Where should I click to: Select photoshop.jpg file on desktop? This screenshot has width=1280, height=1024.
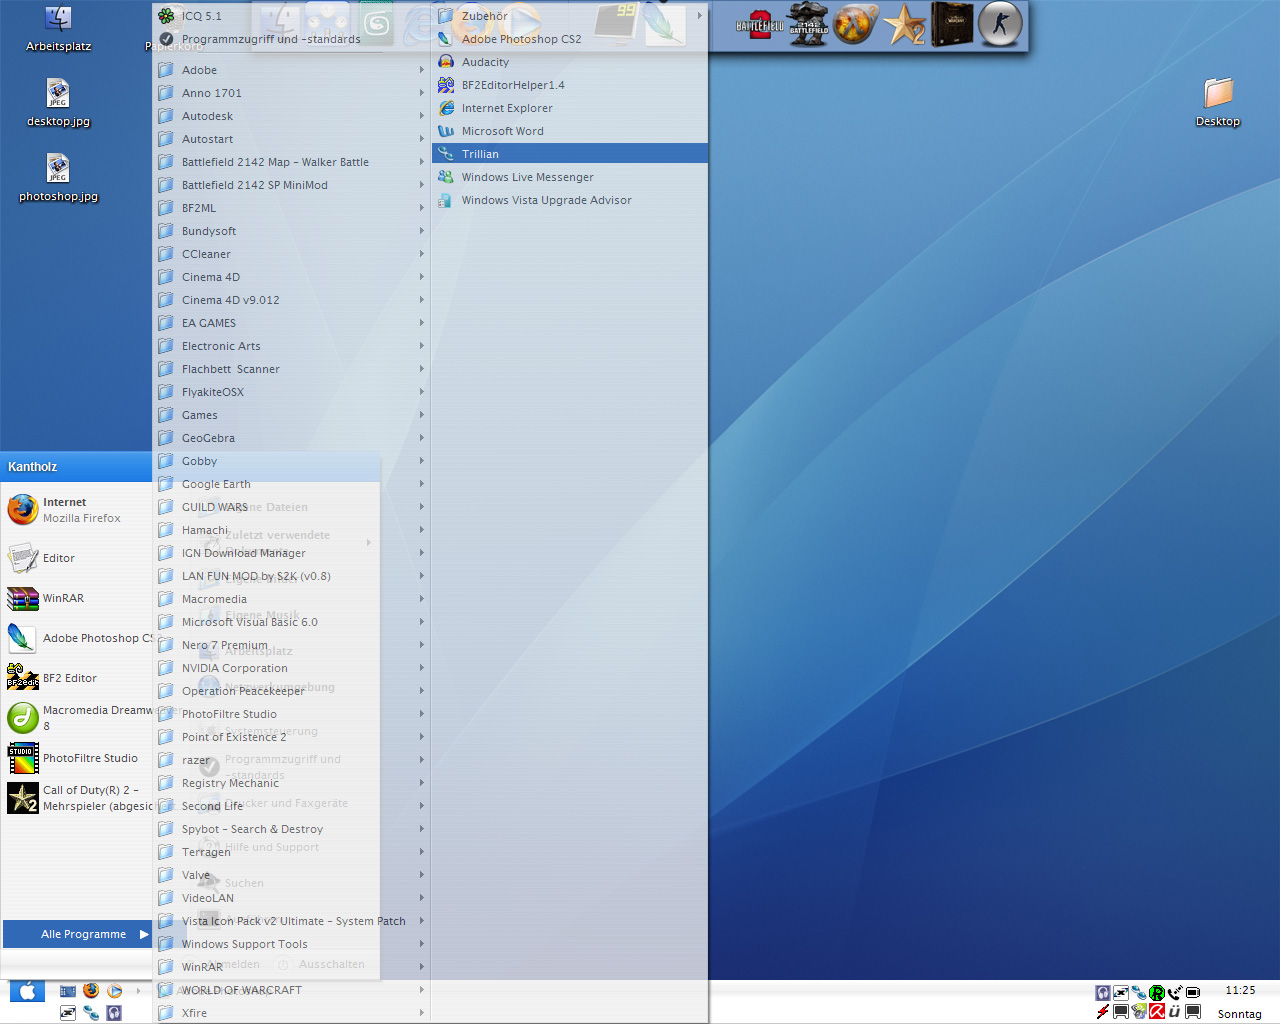click(58, 178)
